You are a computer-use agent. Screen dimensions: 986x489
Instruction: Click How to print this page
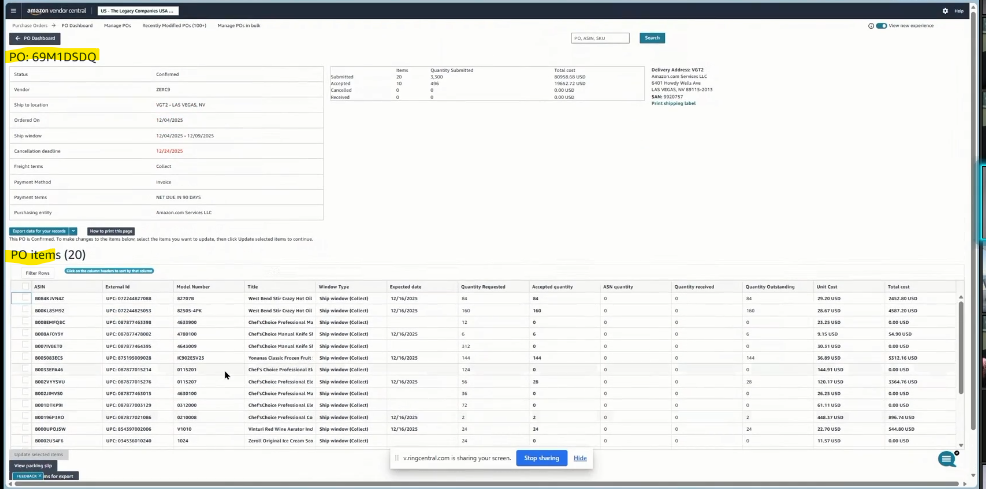coord(111,231)
